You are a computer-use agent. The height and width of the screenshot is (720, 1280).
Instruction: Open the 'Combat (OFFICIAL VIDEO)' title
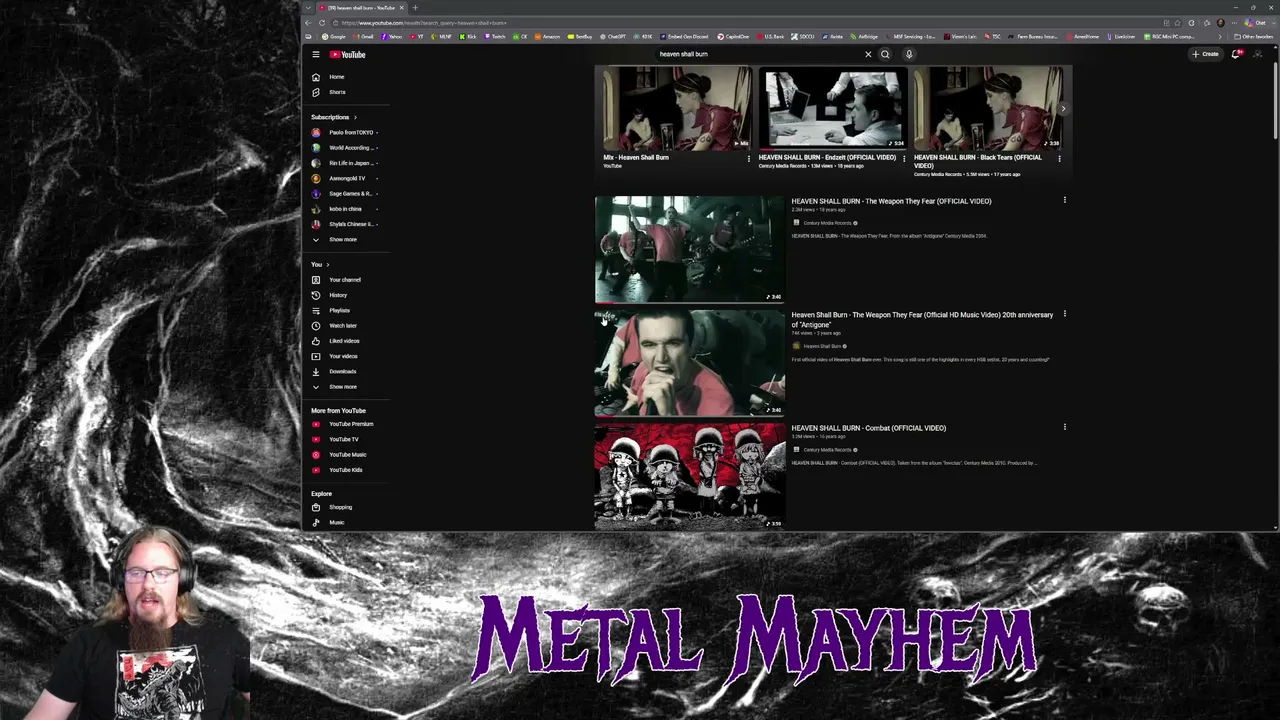tap(868, 428)
